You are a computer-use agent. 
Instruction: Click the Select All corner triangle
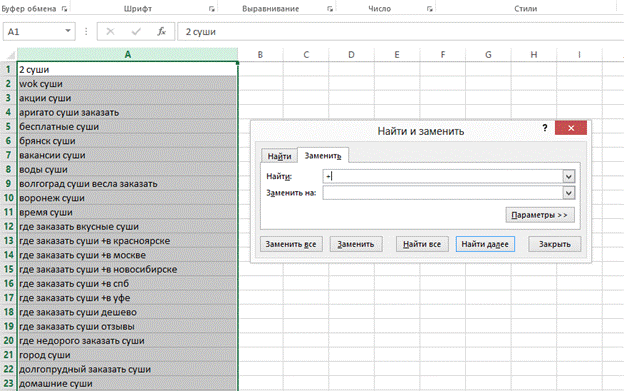11,55
